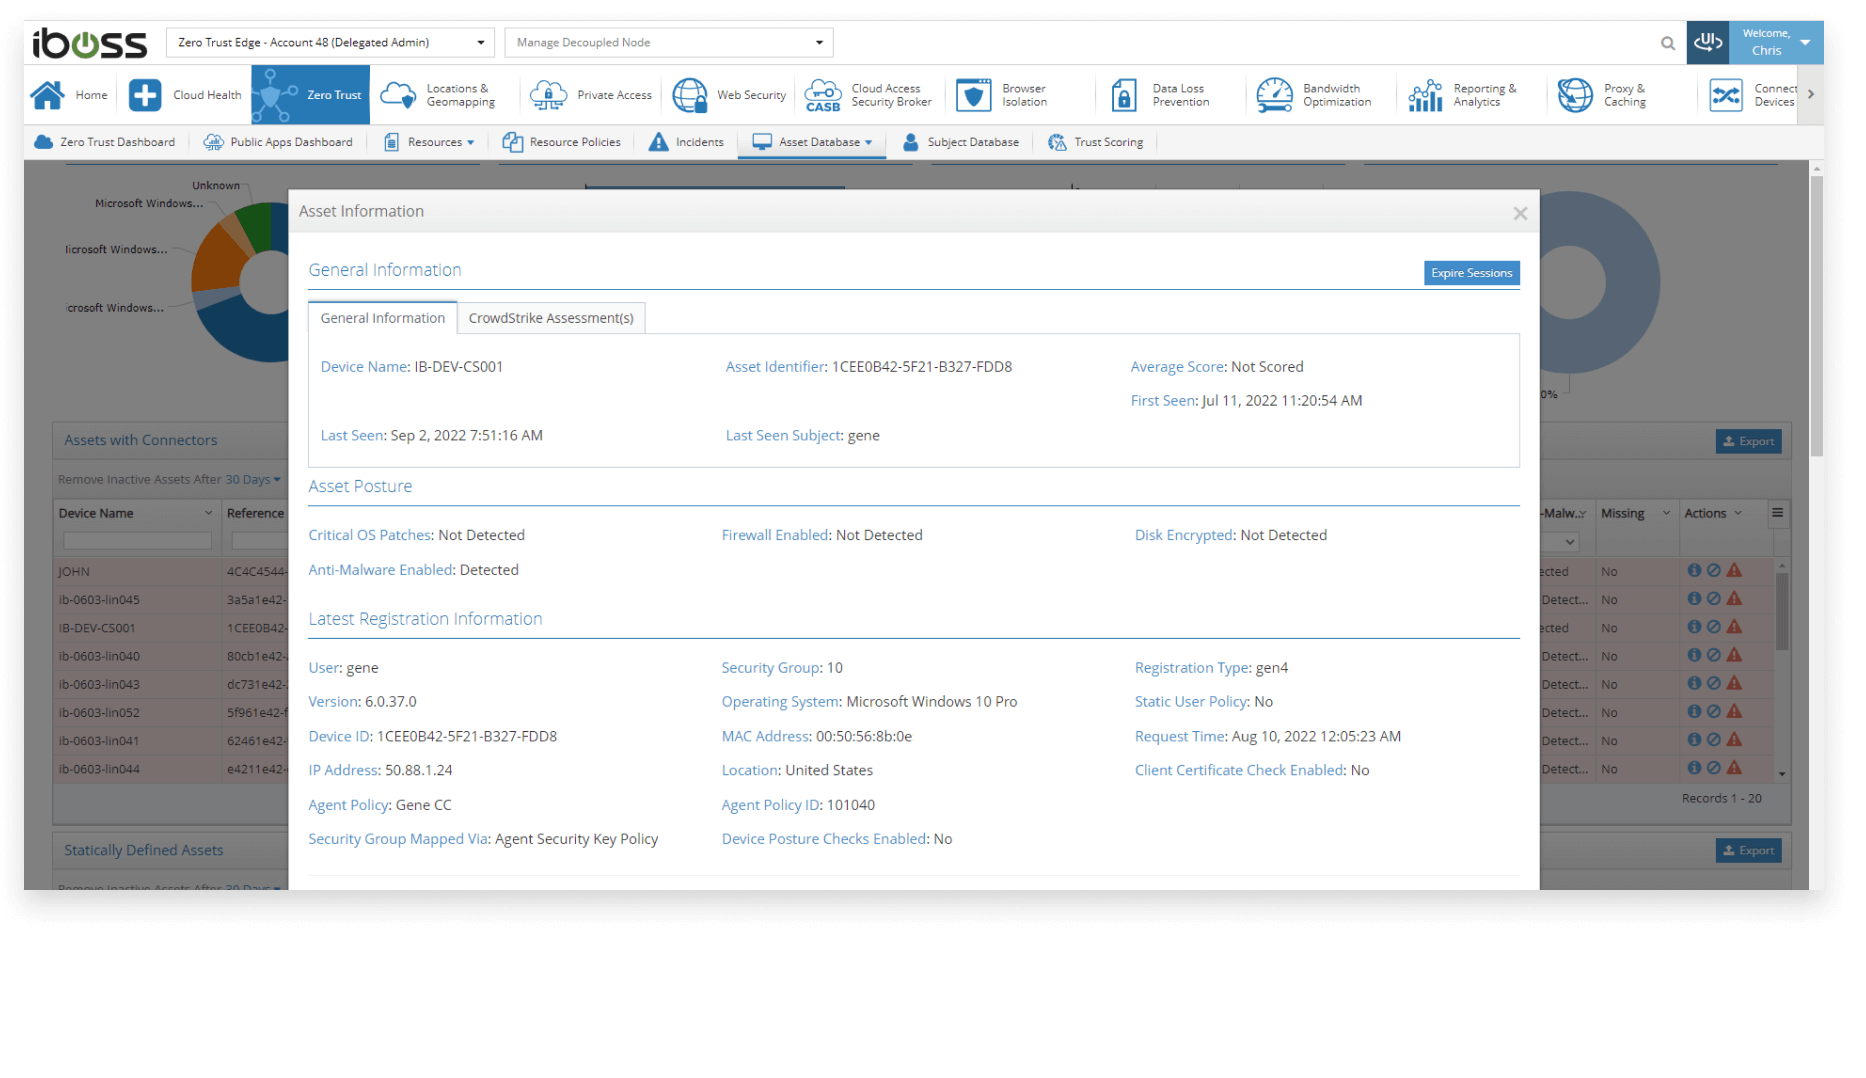Click the page vertical scrollbar
The image size is (1866, 1078).
coord(1816,315)
